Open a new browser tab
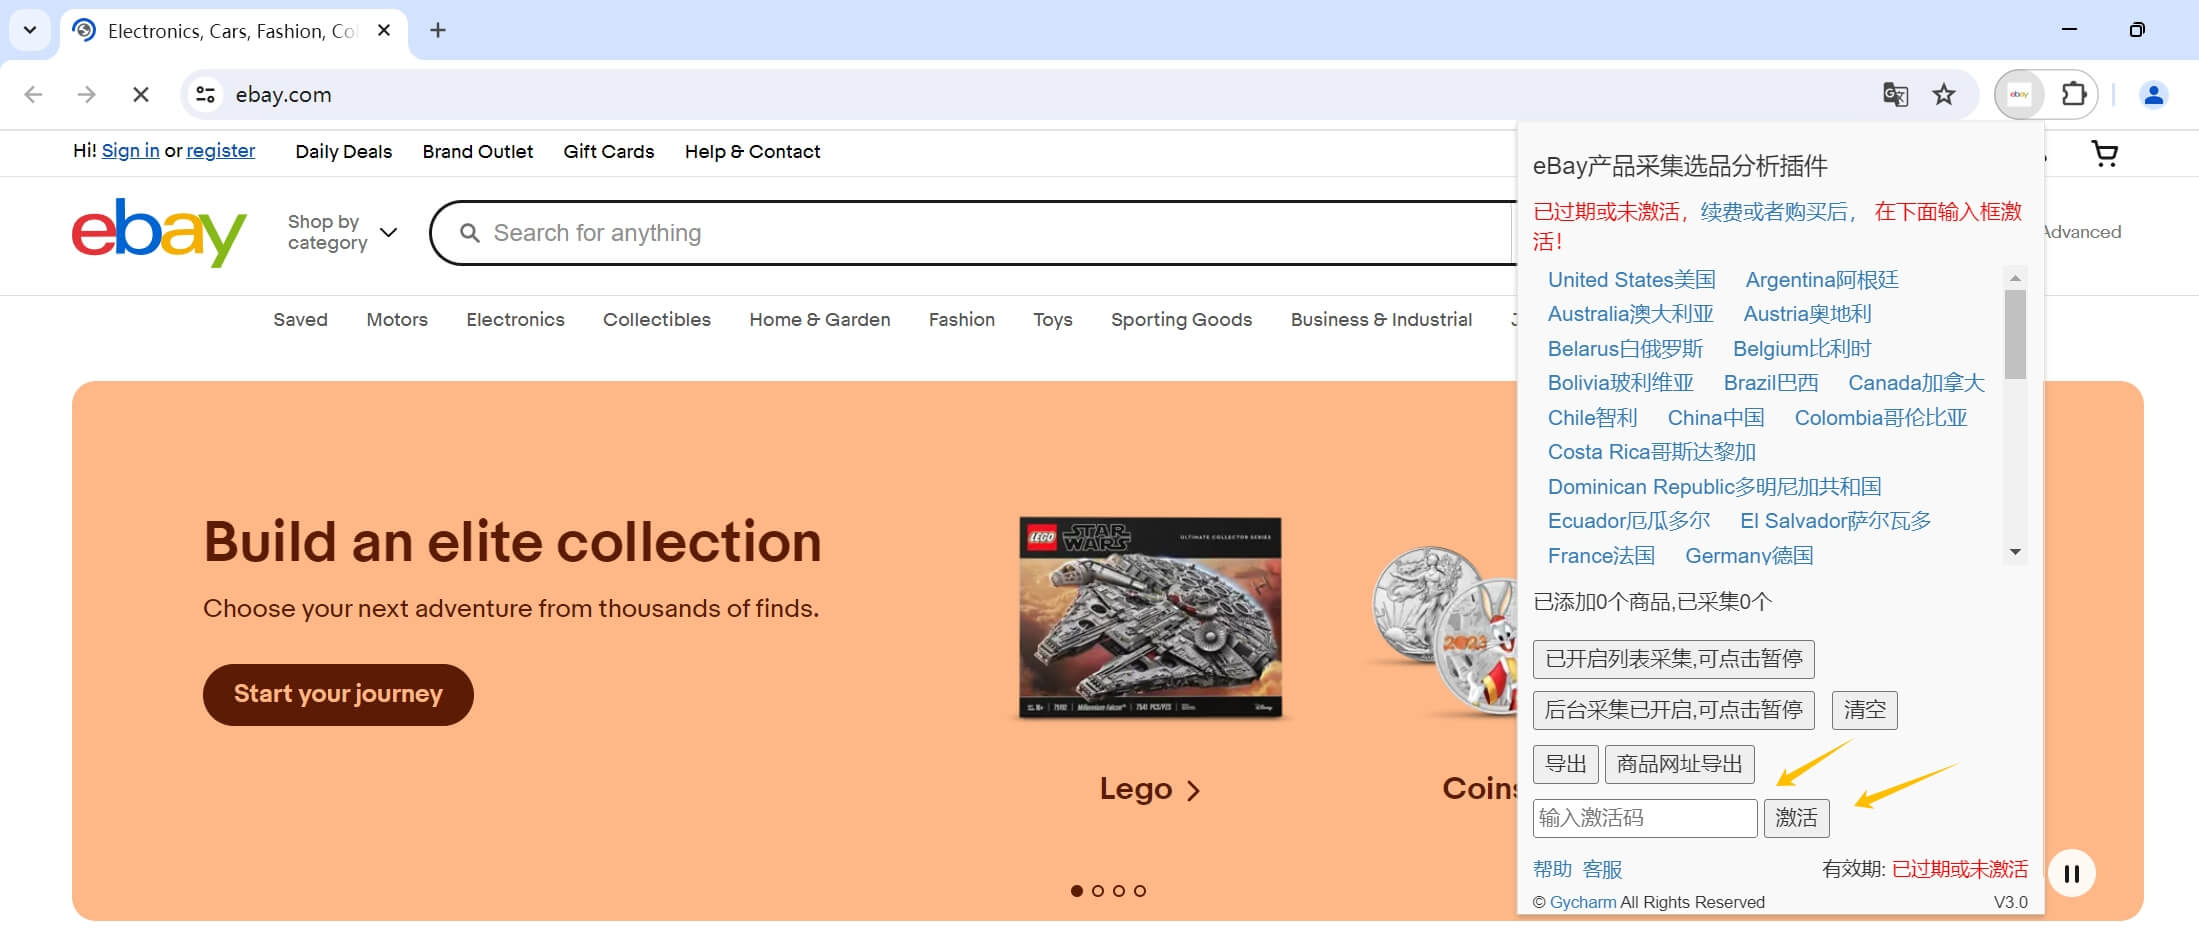The width and height of the screenshot is (2199, 933). (438, 30)
